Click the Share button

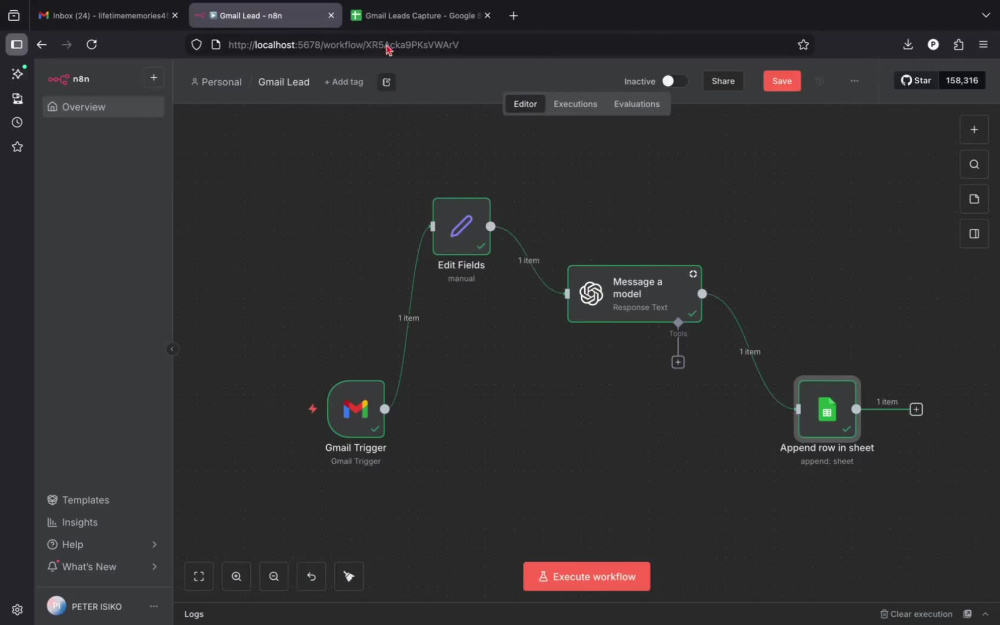click(x=723, y=81)
